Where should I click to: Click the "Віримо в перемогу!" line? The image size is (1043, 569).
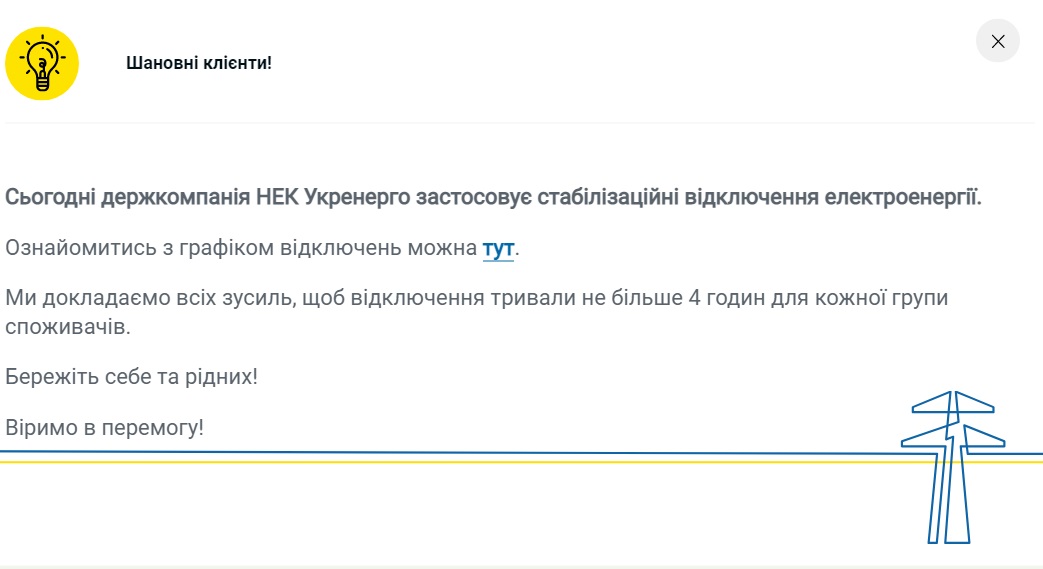pyautogui.click(x=104, y=427)
